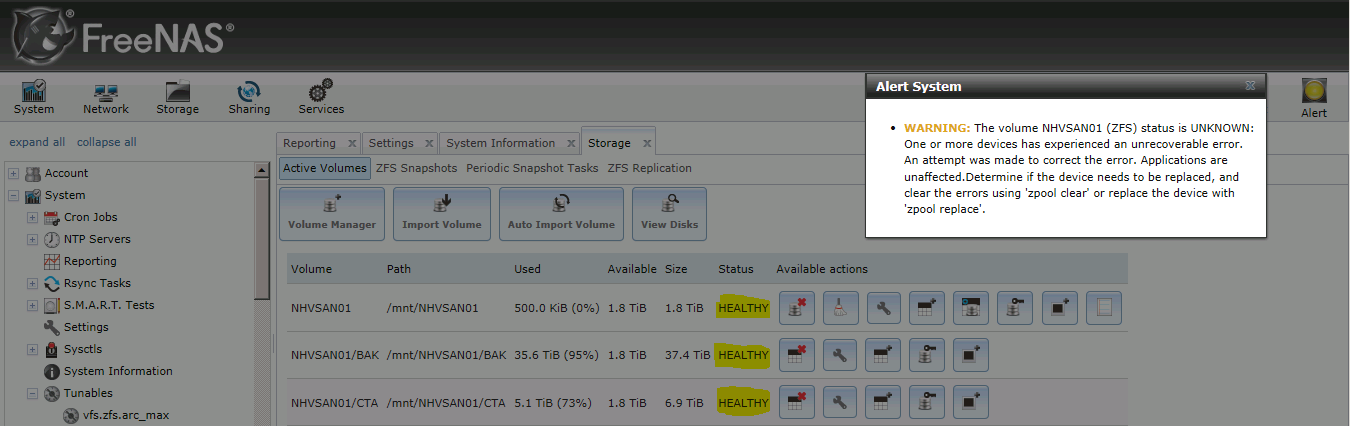Edit ZFS options for NHVSAN01 wrench
This screenshot has width=1350, height=426.
[x=884, y=308]
